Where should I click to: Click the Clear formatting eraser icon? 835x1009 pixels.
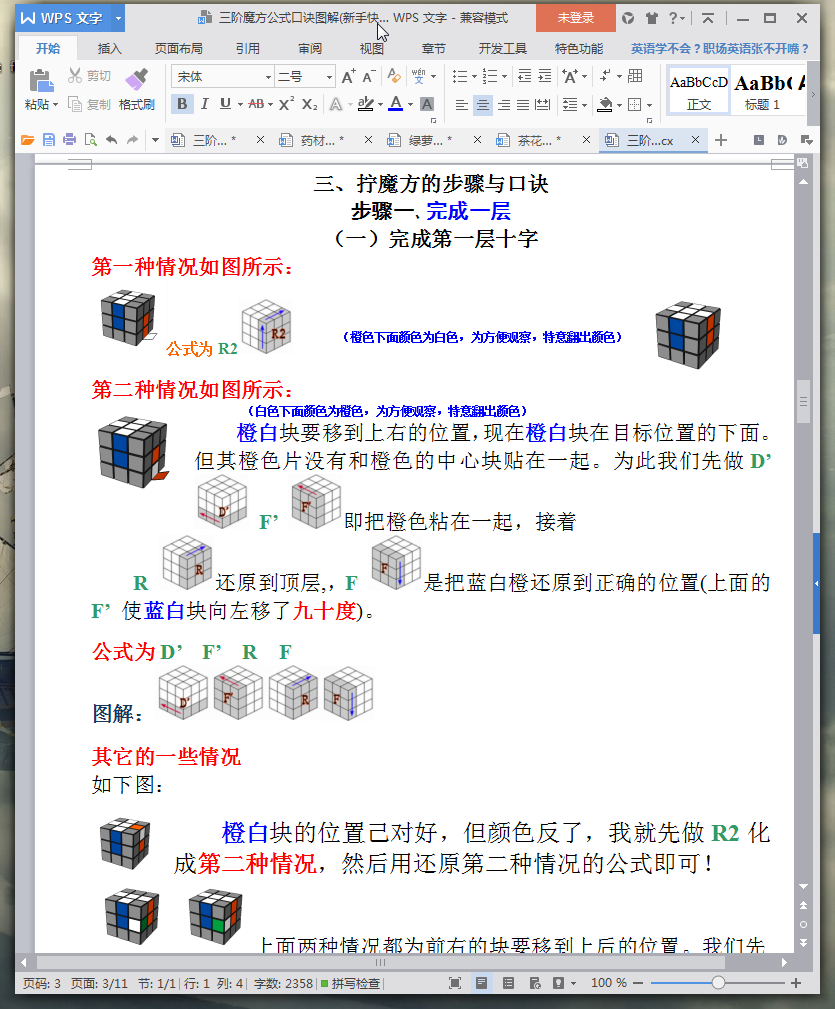(x=394, y=77)
